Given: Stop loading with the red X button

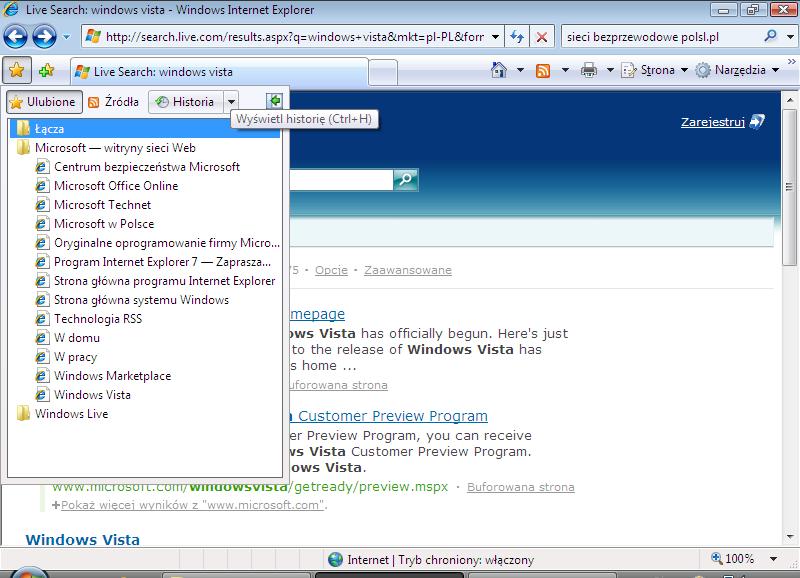Looking at the screenshot, I should point(542,37).
